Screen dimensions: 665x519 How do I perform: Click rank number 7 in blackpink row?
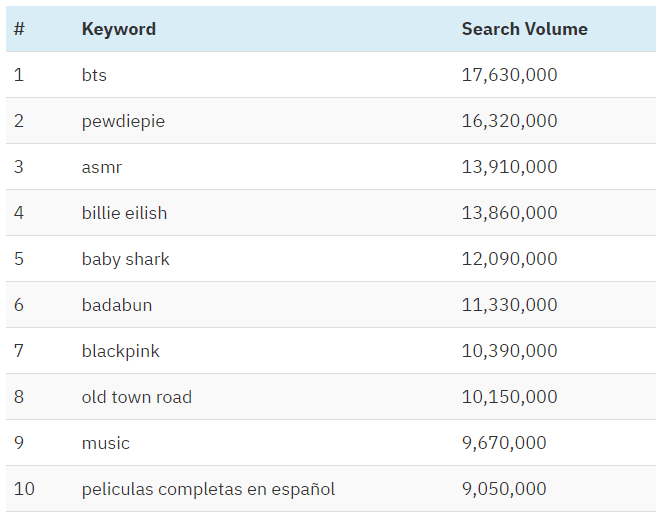pyautogui.click(x=19, y=351)
